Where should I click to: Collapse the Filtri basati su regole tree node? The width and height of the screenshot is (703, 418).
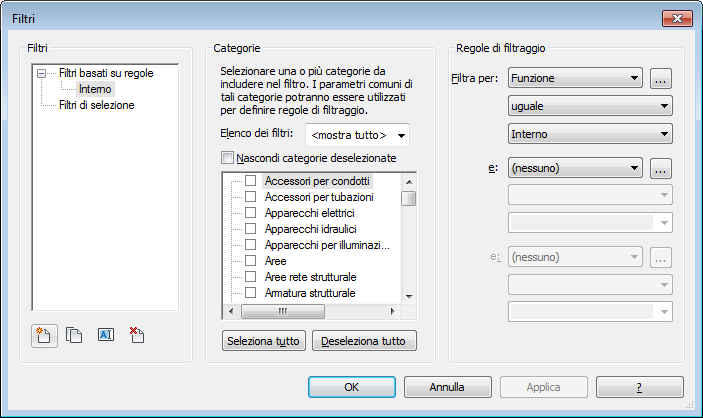pos(41,73)
